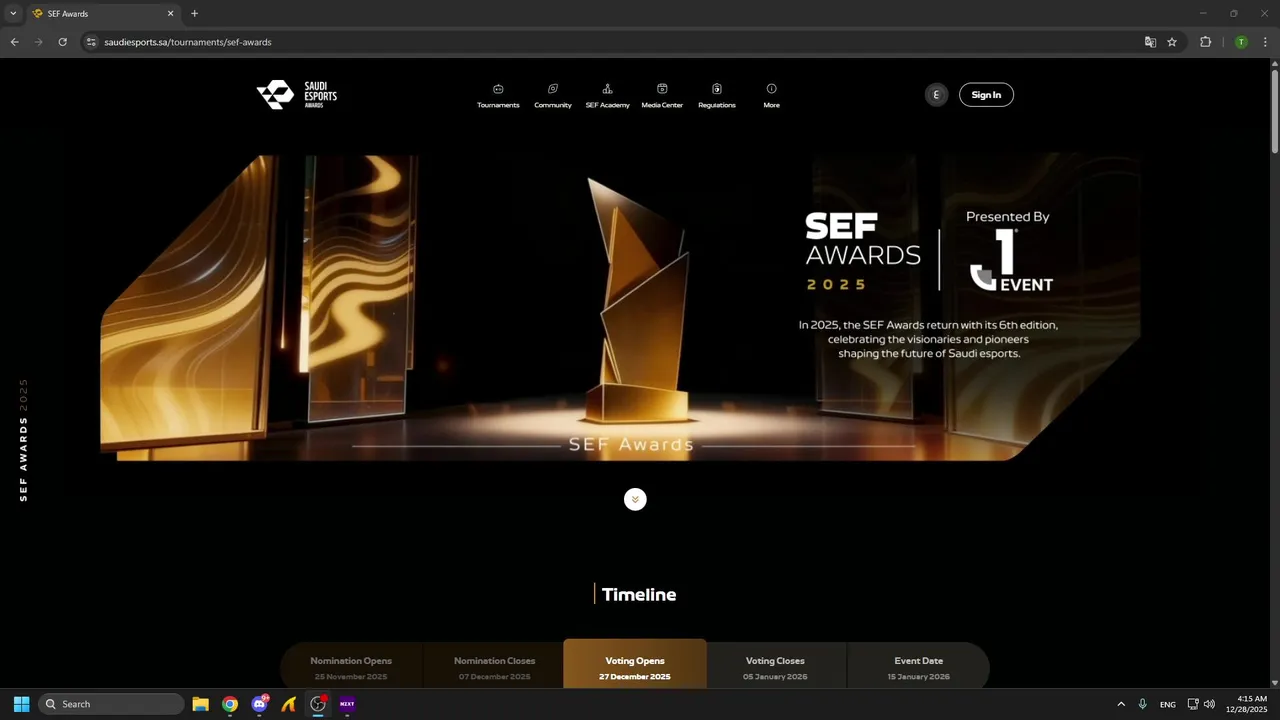Click the microphone tray icon
Viewport: 1280px width, 720px height.
tap(1142, 704)
